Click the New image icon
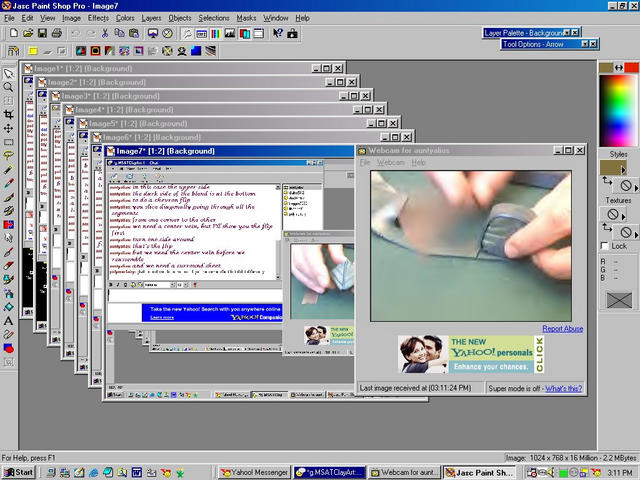Screen dimensions: 640x480 (13, 33)
